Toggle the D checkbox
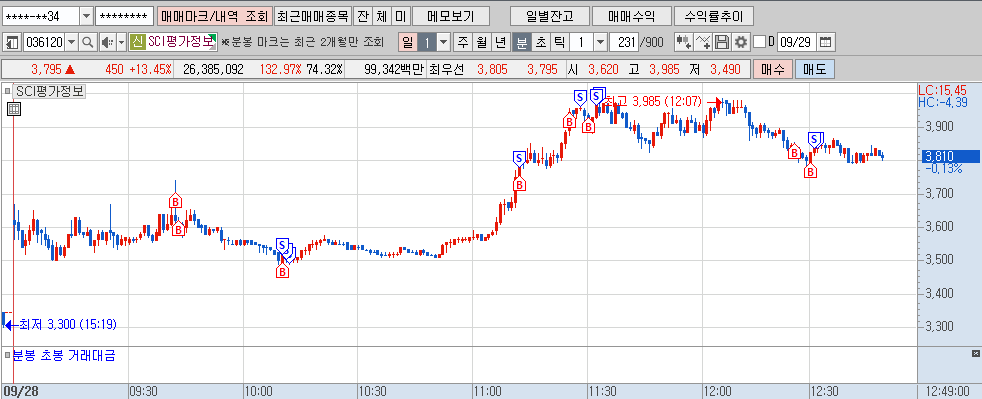 (760, 43)
